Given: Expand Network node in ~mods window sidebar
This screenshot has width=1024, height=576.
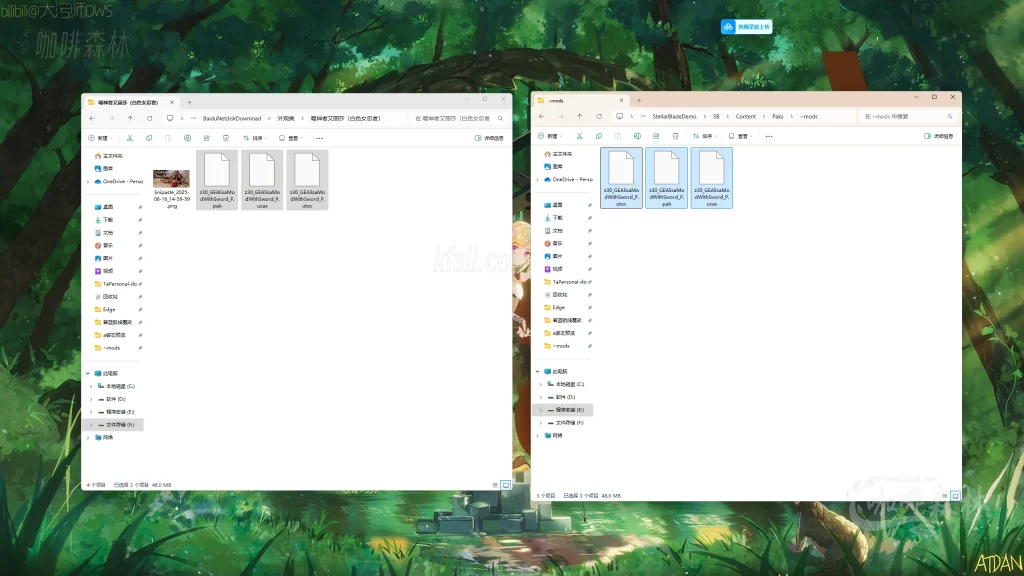Looking at the screenshot, I should [x=537, y=436].
